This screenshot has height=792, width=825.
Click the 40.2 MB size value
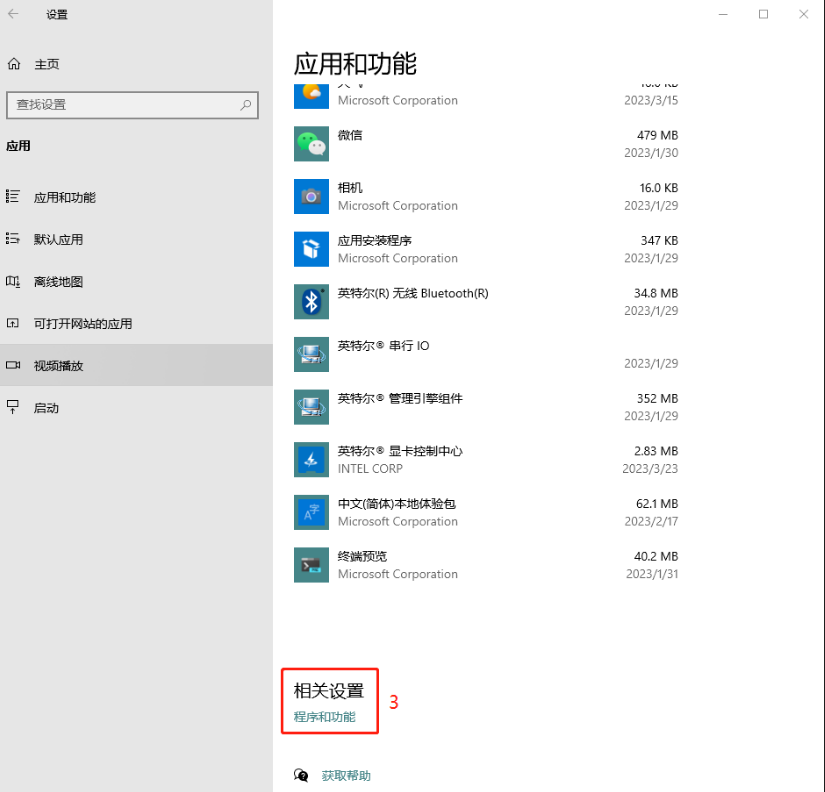pyautogui.click(x=656, y=556)
